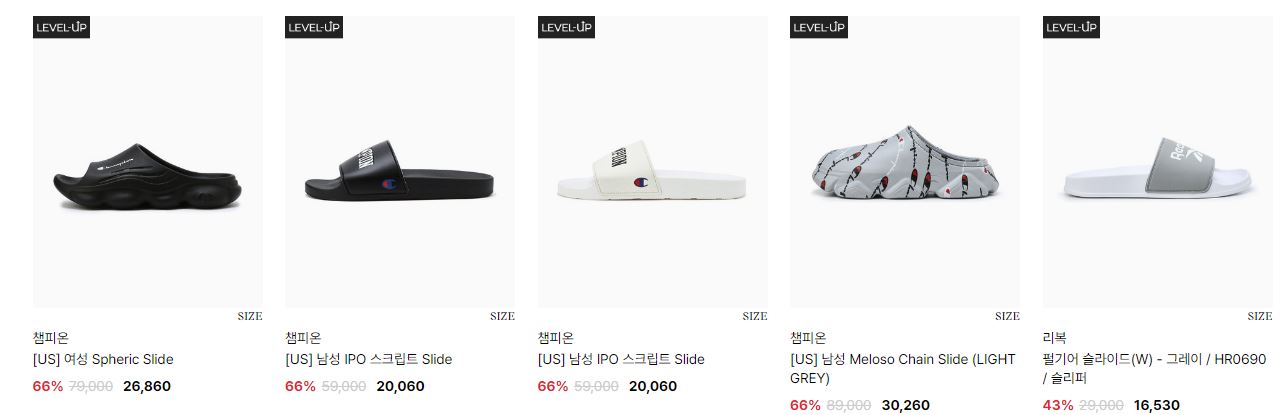Screen dimensions: 1286x415
Task: Show SIZE options under Meloso Chain Slide
Action: pos(1007,316)
